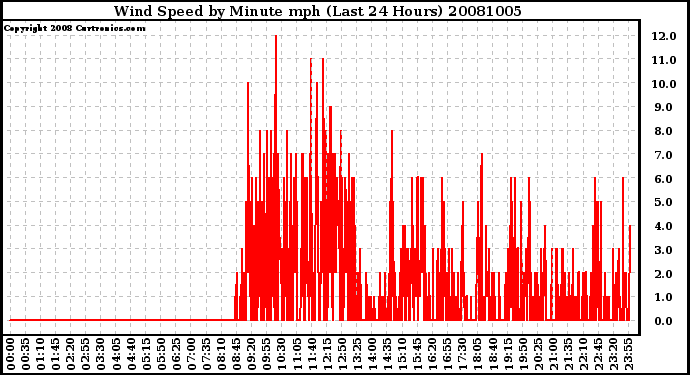The width and height of the screenshot is (690, 375).
Task: Click the 11:05 time axis label
Action: [x=297, y=354]
